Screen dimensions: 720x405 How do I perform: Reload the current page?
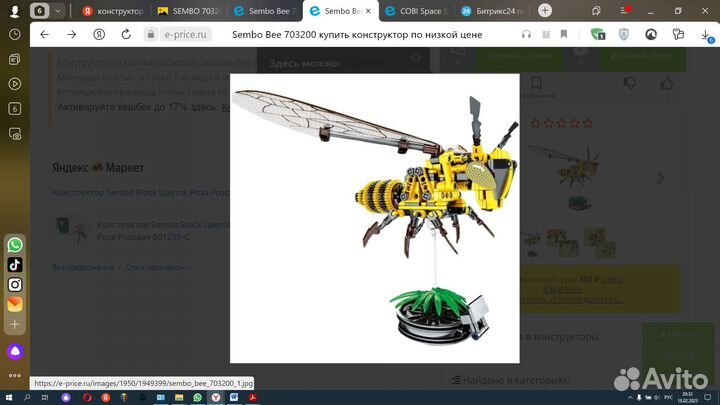[98, 34]
